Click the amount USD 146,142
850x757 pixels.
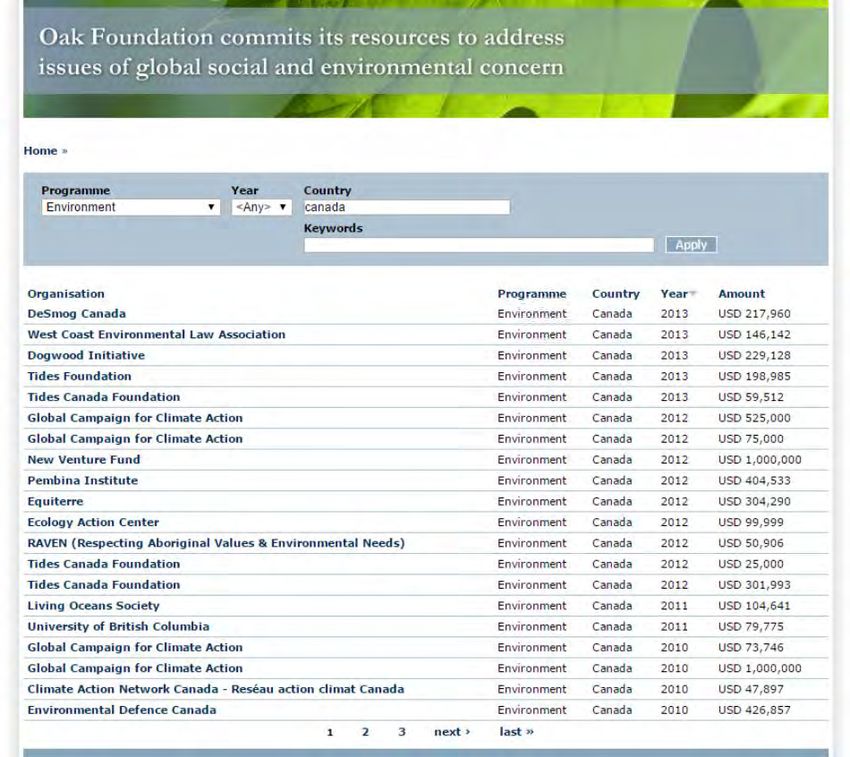754,335
